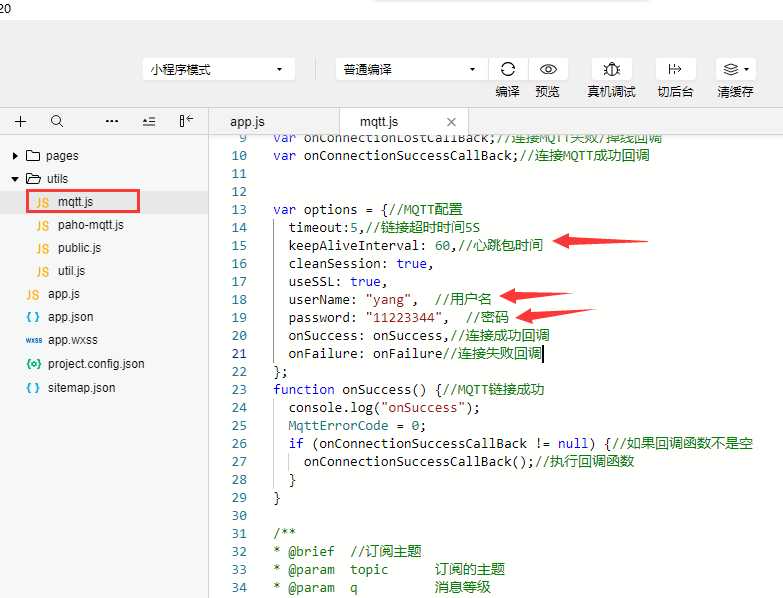Click the 清缓存 label

(736, 91)
